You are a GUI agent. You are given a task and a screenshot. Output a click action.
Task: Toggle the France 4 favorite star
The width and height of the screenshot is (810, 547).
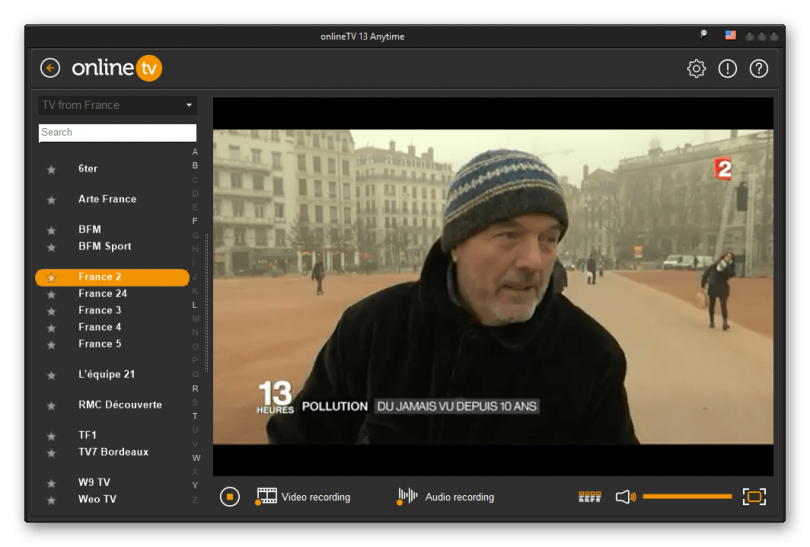pos(51,328)
